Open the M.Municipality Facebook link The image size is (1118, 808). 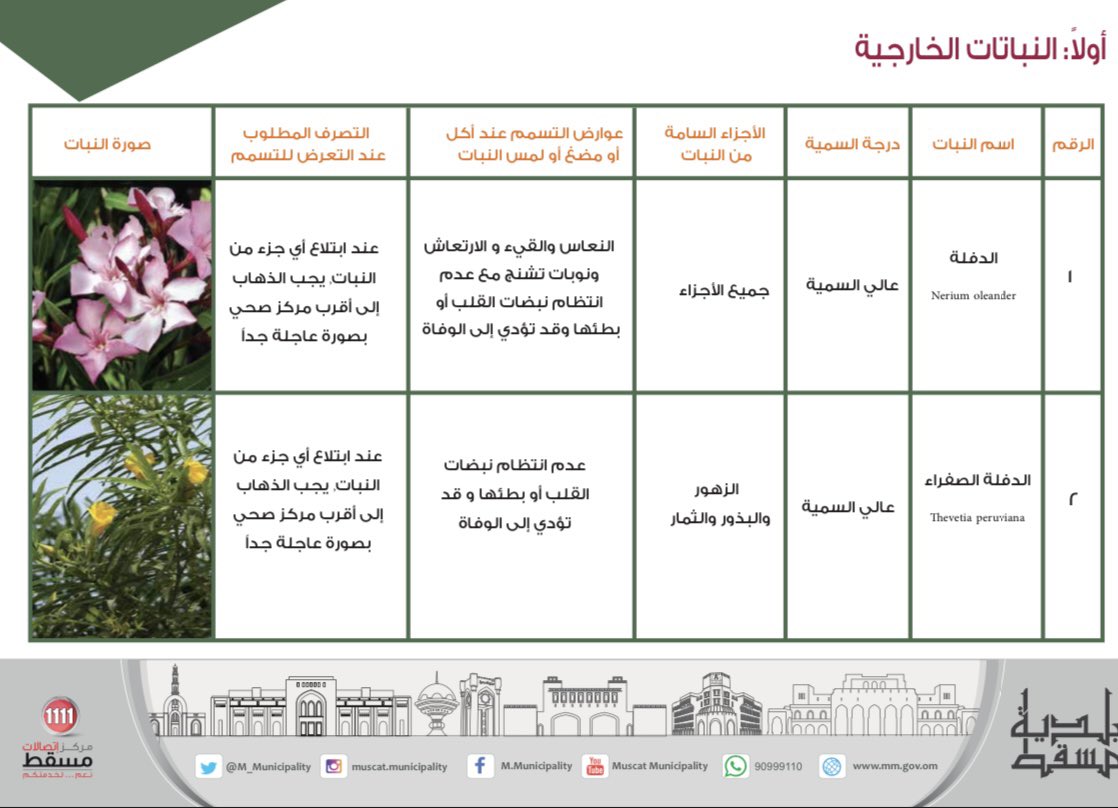pyautogui.click(x=536, y=766)
